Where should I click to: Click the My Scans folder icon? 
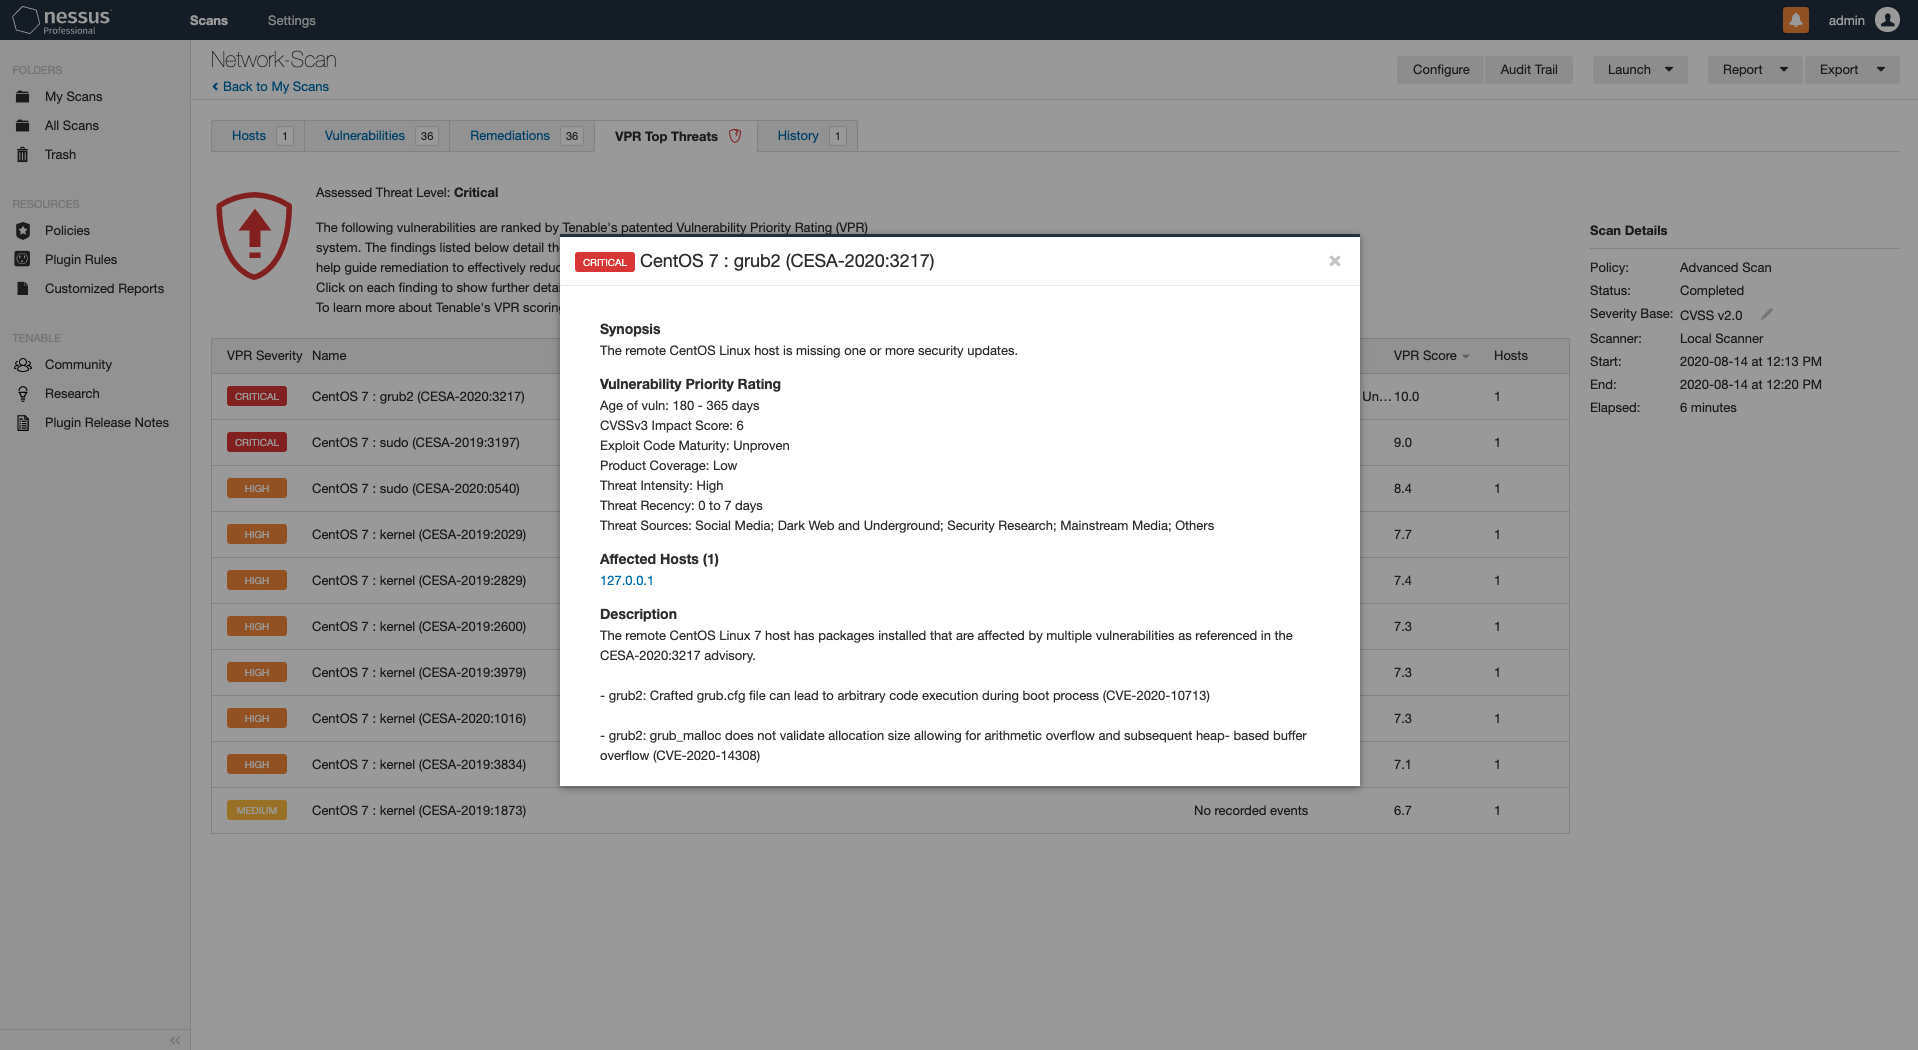(23, 97)
